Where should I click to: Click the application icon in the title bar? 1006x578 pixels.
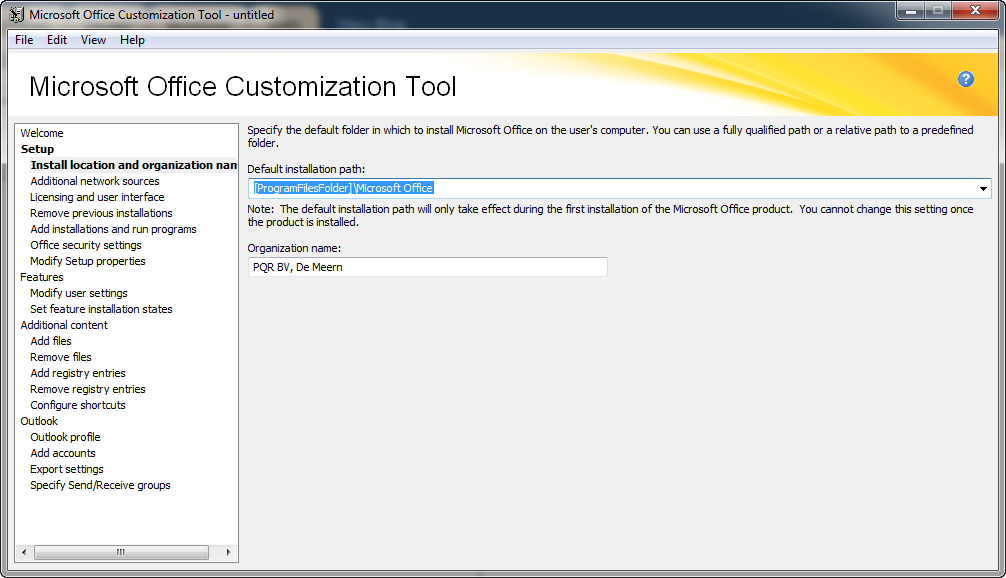17,14
